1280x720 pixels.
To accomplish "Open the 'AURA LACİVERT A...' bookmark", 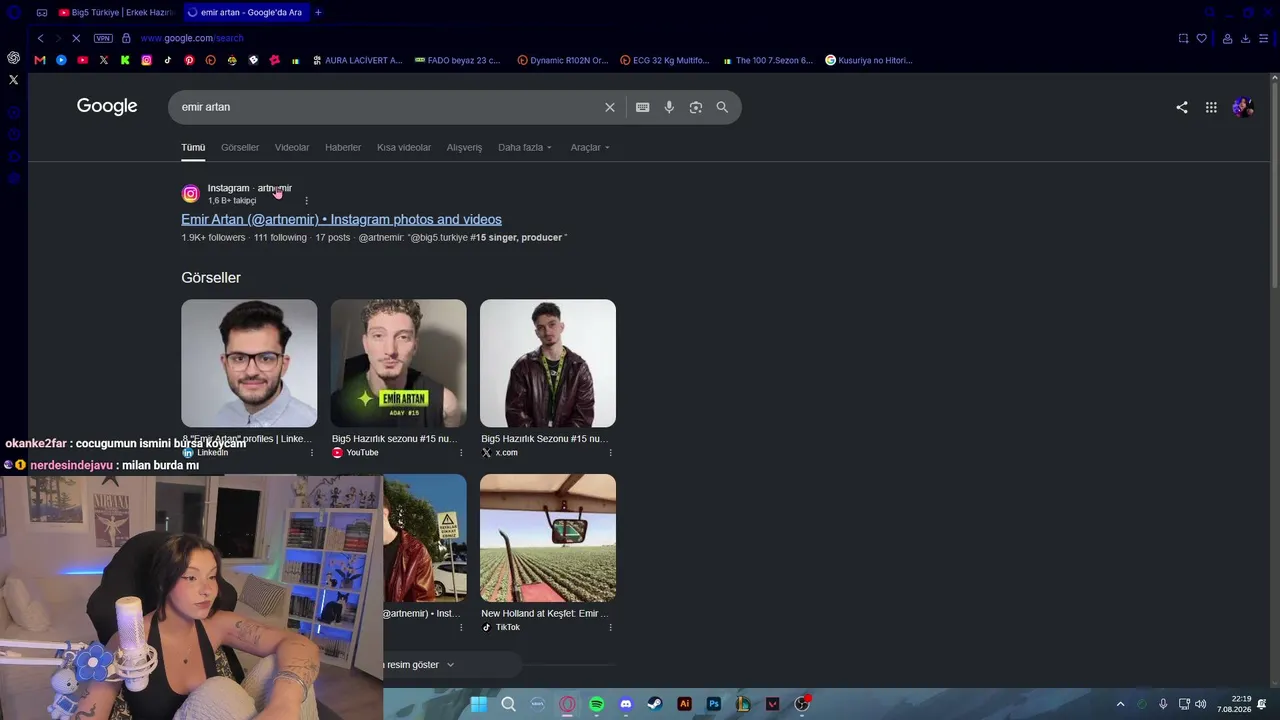I will (x=357, y=60).
